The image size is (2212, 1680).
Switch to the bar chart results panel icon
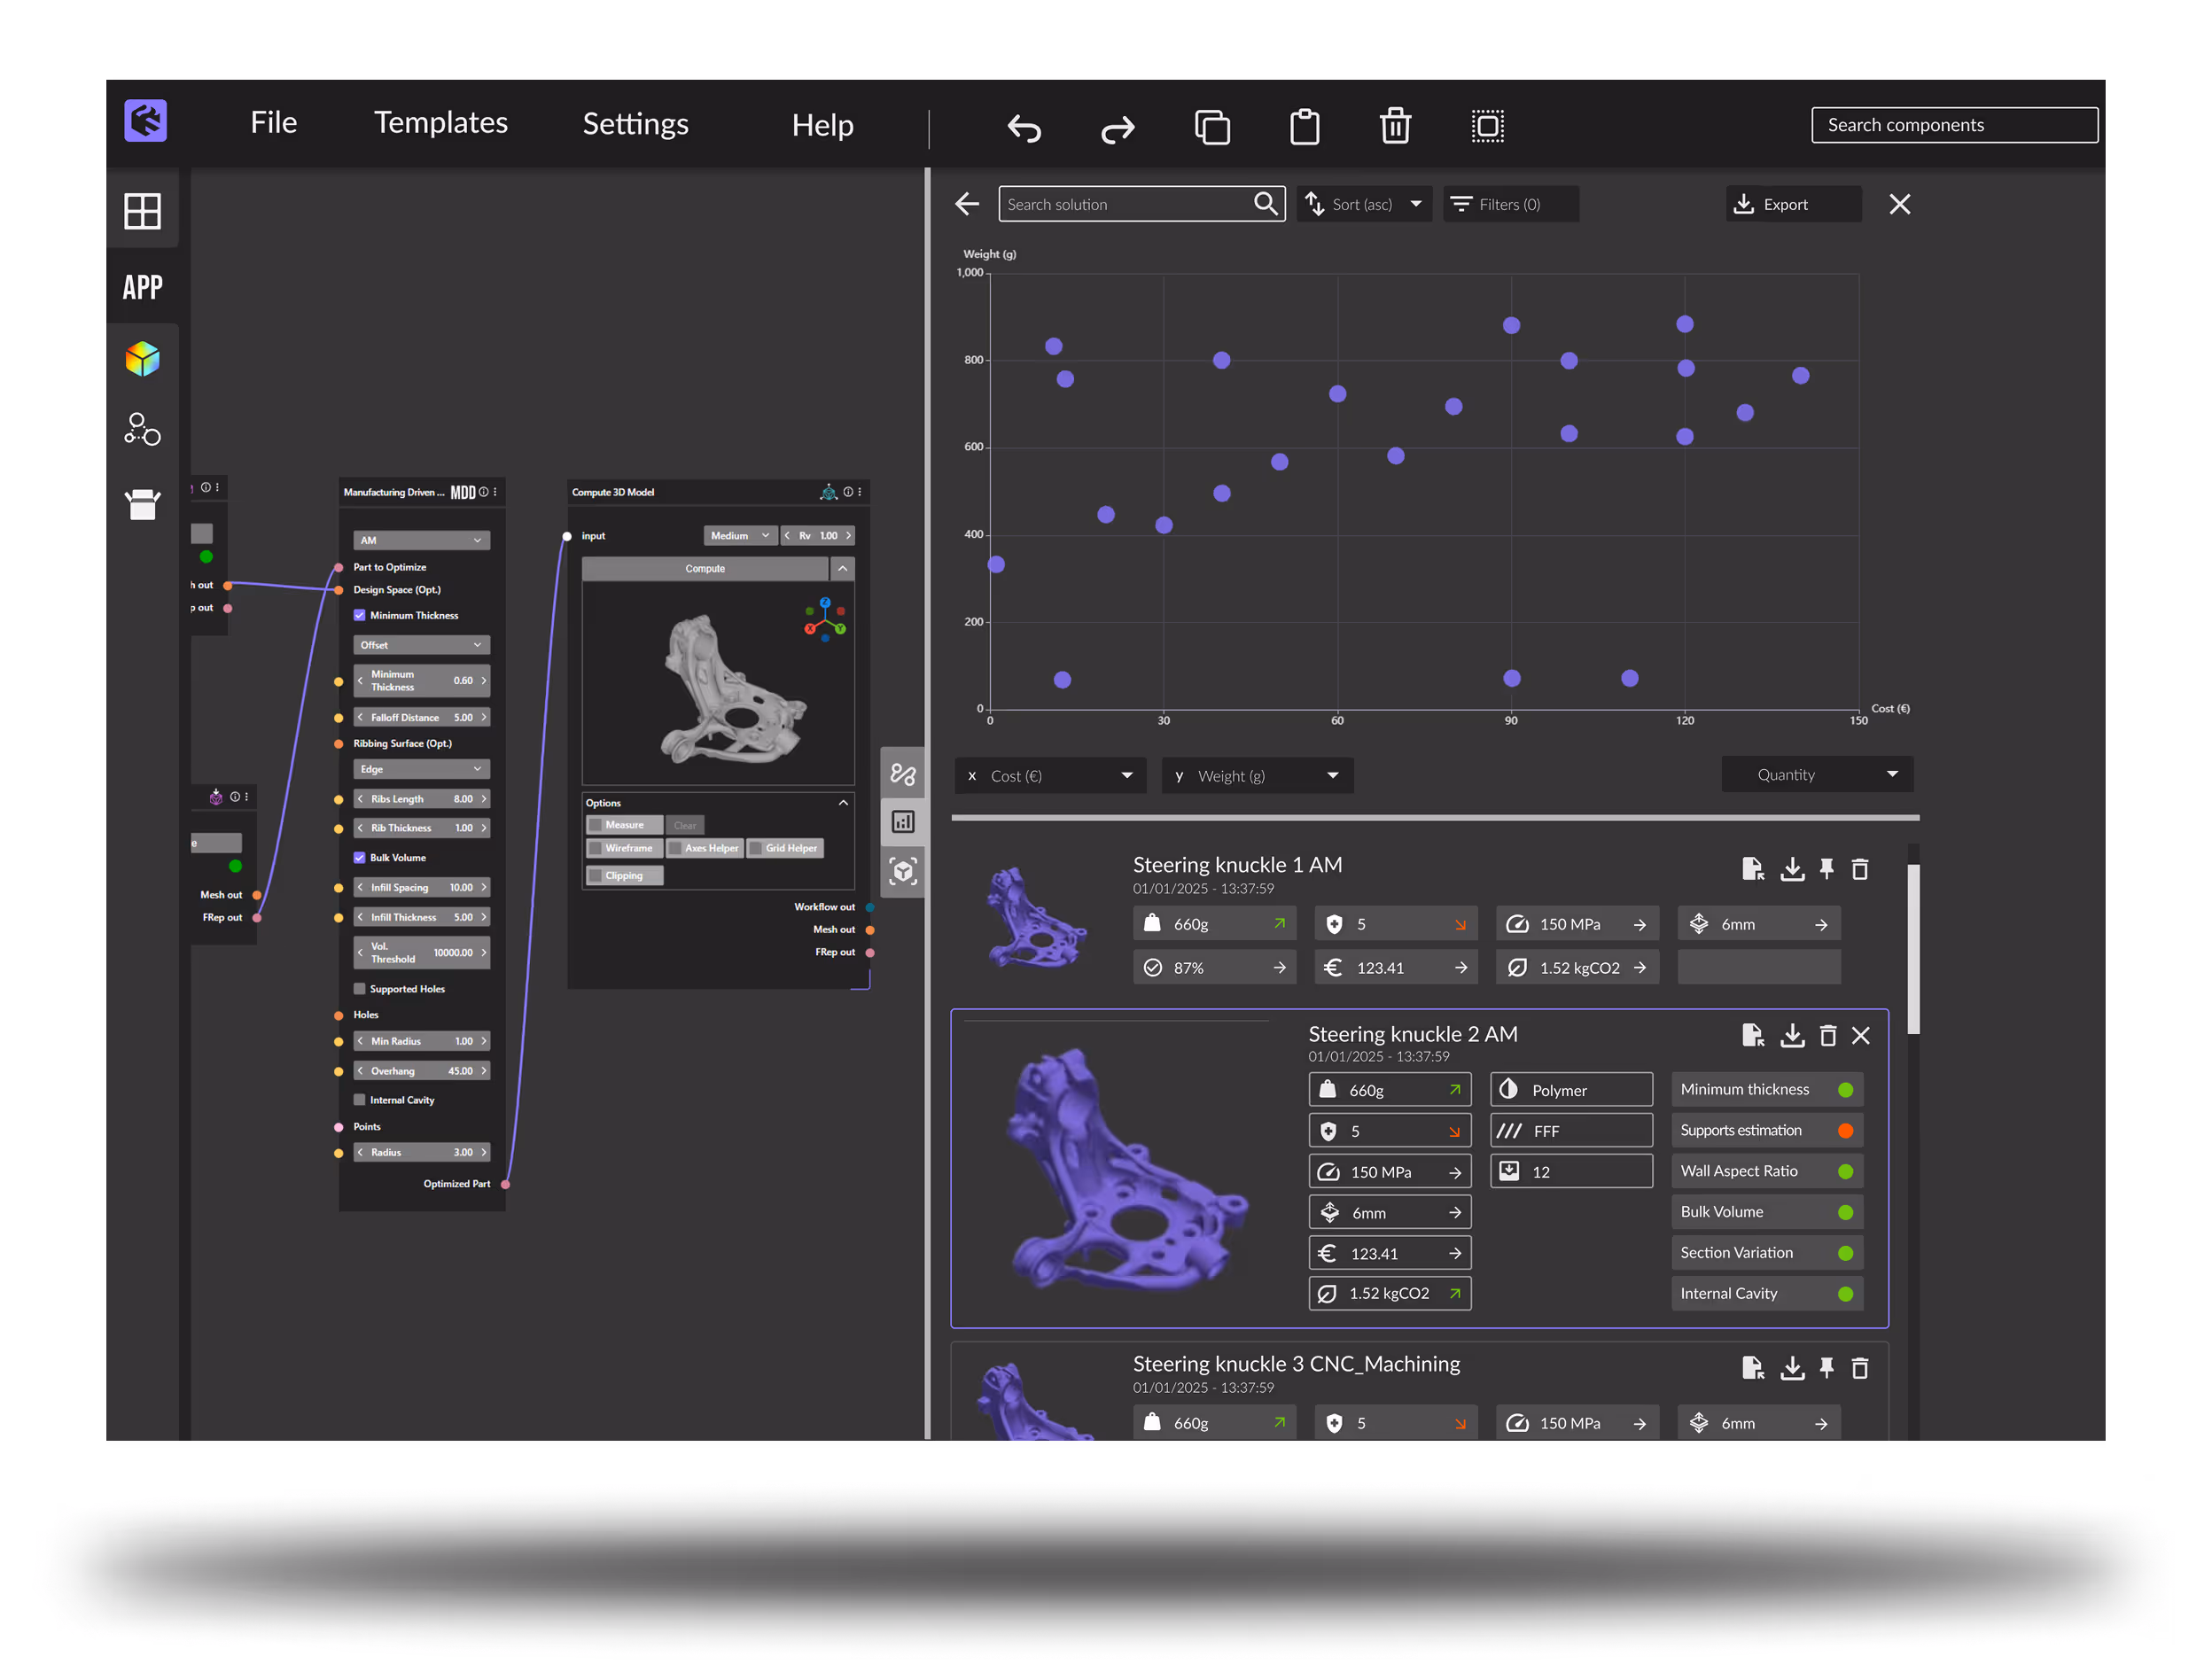click(903, 821)
